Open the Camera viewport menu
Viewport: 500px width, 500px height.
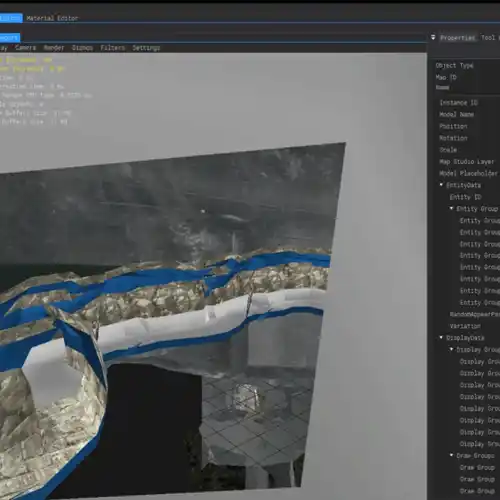(25, 48)
